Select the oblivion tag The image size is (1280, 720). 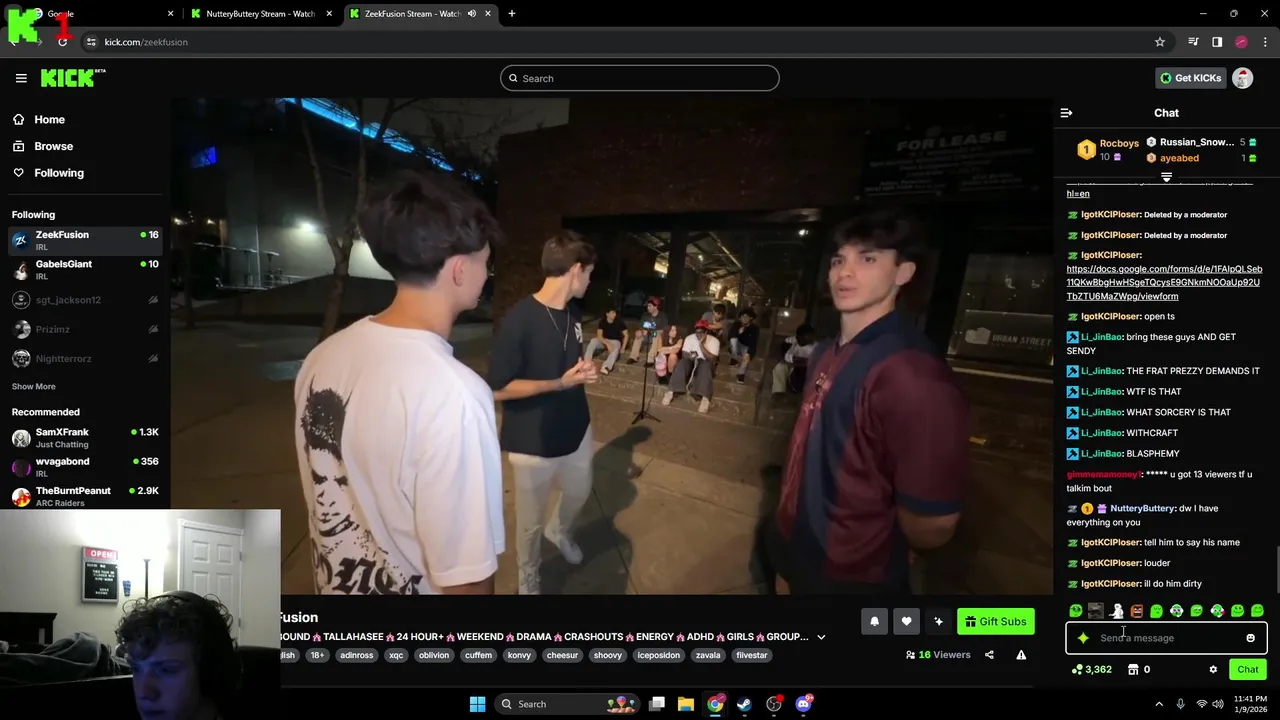[x=434, y=655]
